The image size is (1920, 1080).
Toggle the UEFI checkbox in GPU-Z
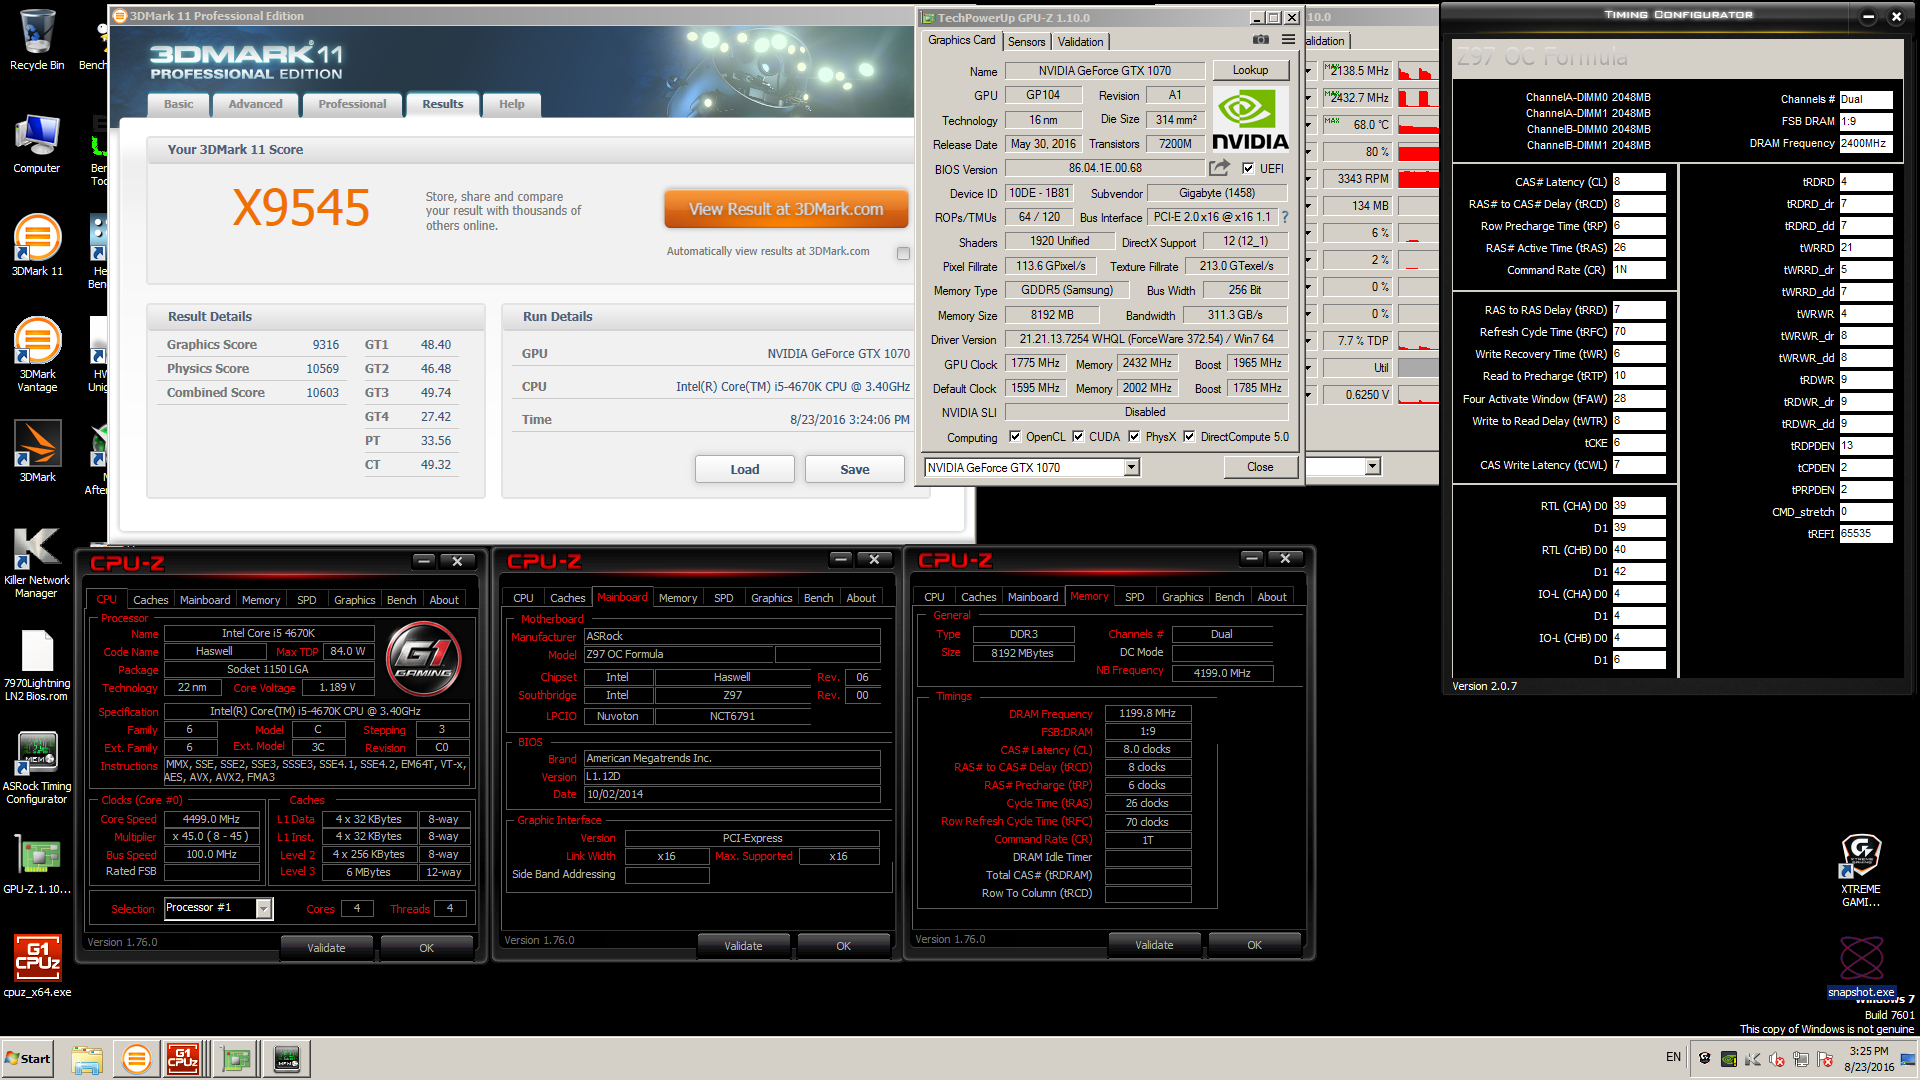coord(1248,169)
